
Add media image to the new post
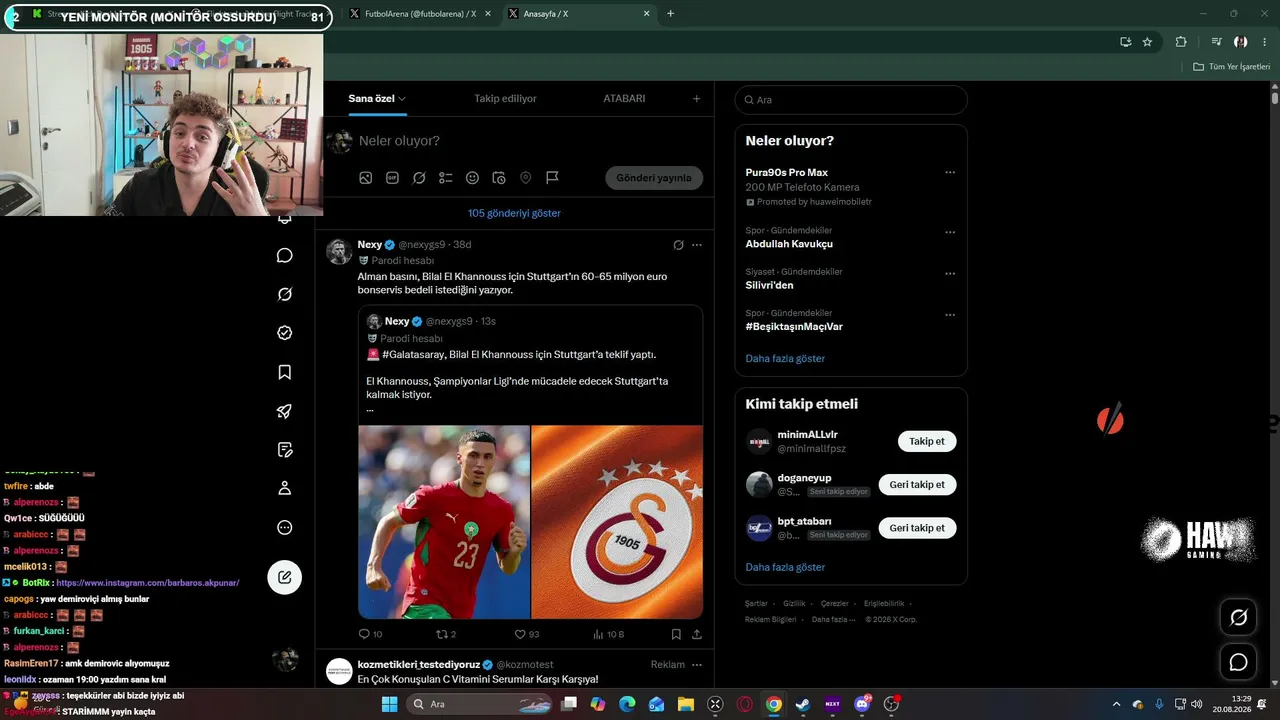tap(366, 178)
